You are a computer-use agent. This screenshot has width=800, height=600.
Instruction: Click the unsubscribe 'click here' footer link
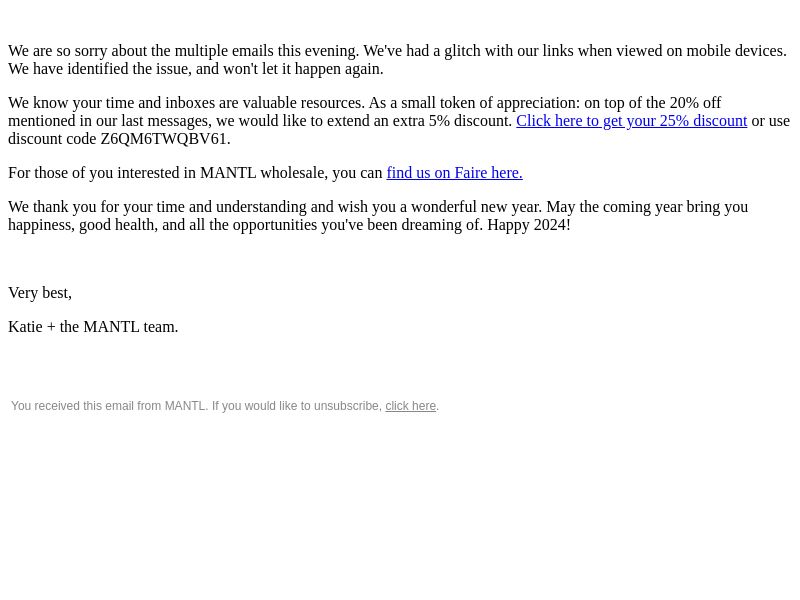point(411,406)
